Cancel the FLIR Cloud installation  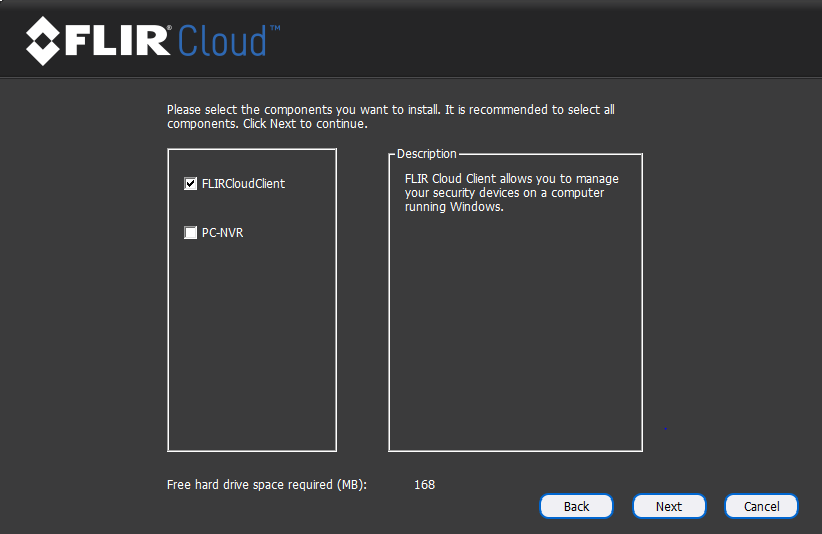(x=761, y=506)
